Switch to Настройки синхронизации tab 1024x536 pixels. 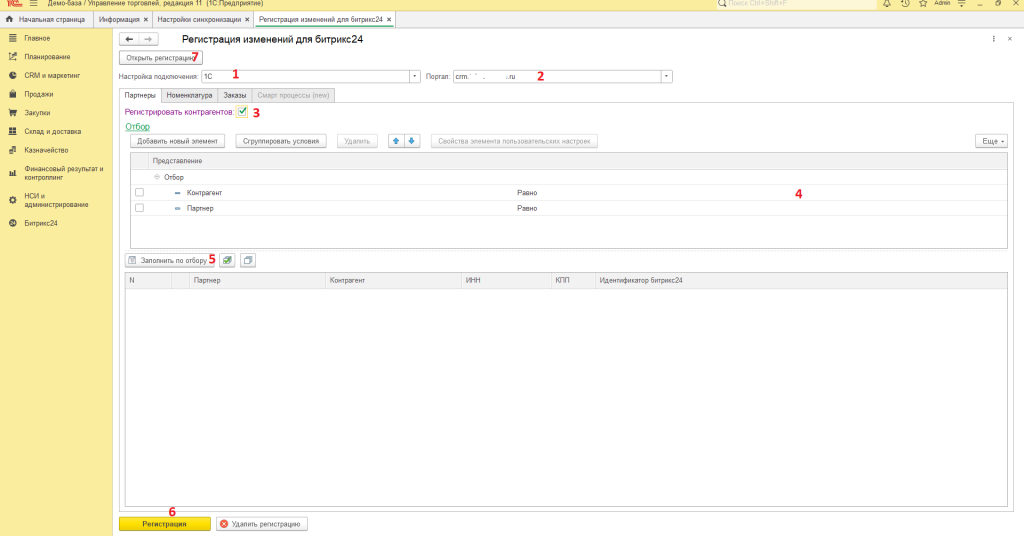pyautogui.click(x=199, y=20)
